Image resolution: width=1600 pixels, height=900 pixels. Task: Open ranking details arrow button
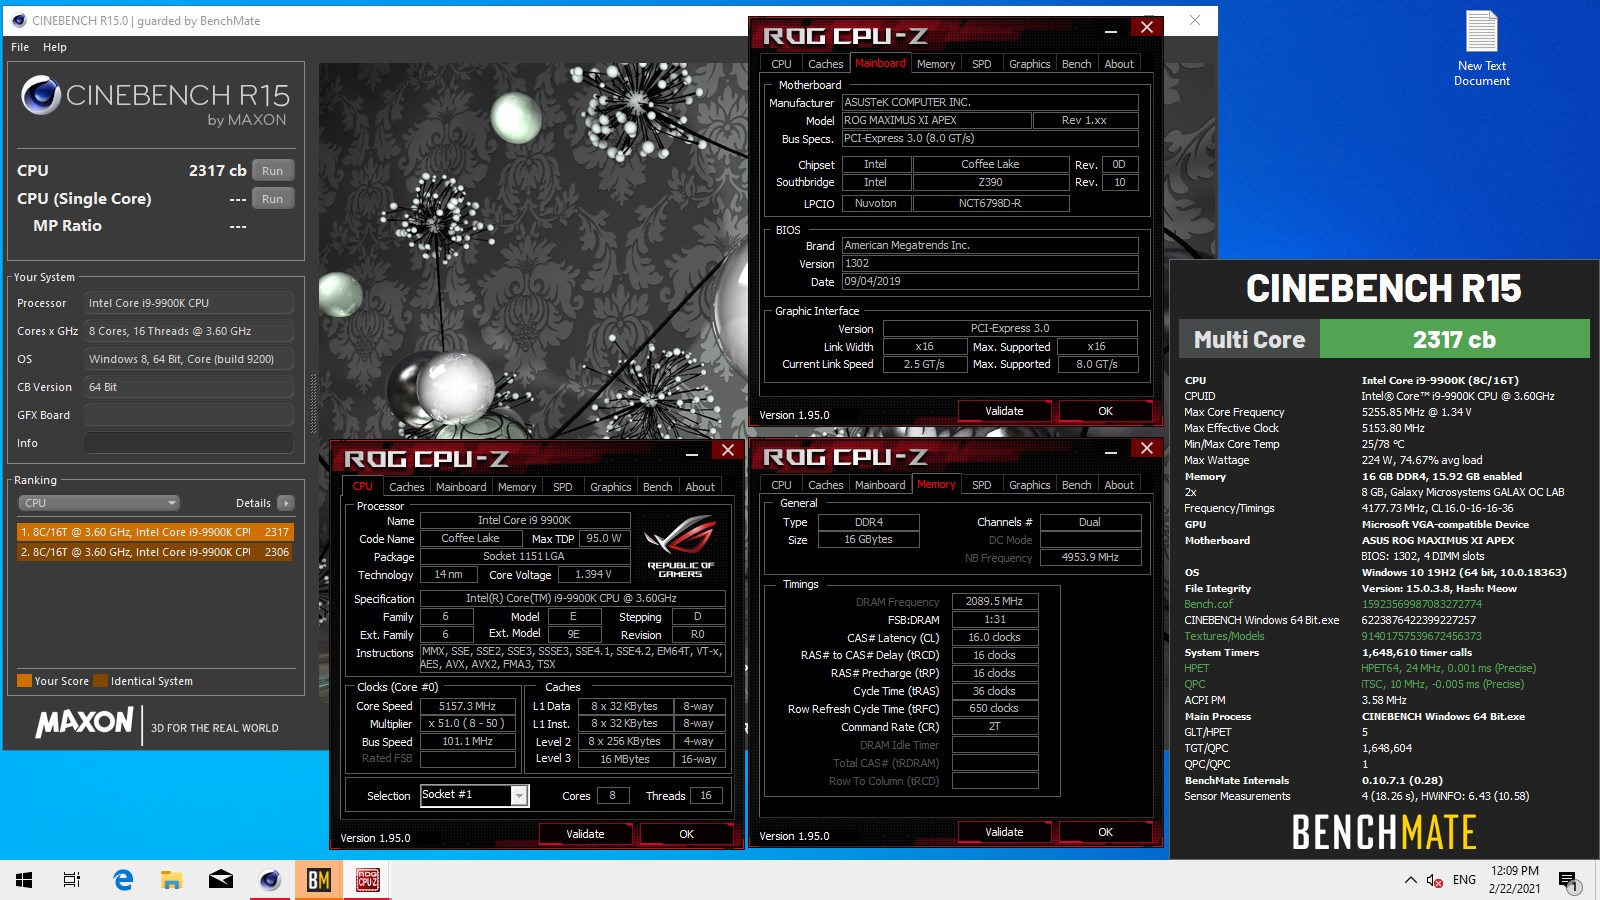[x=286, y=503]
